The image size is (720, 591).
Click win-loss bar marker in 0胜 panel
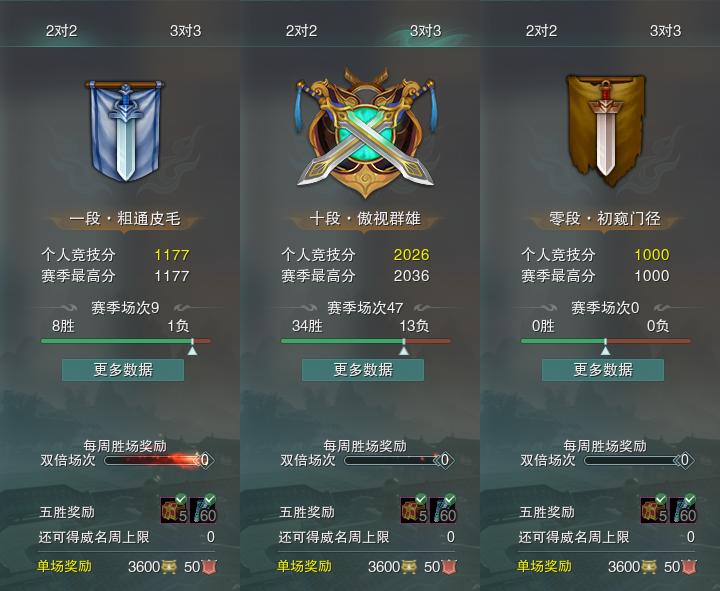606,347
